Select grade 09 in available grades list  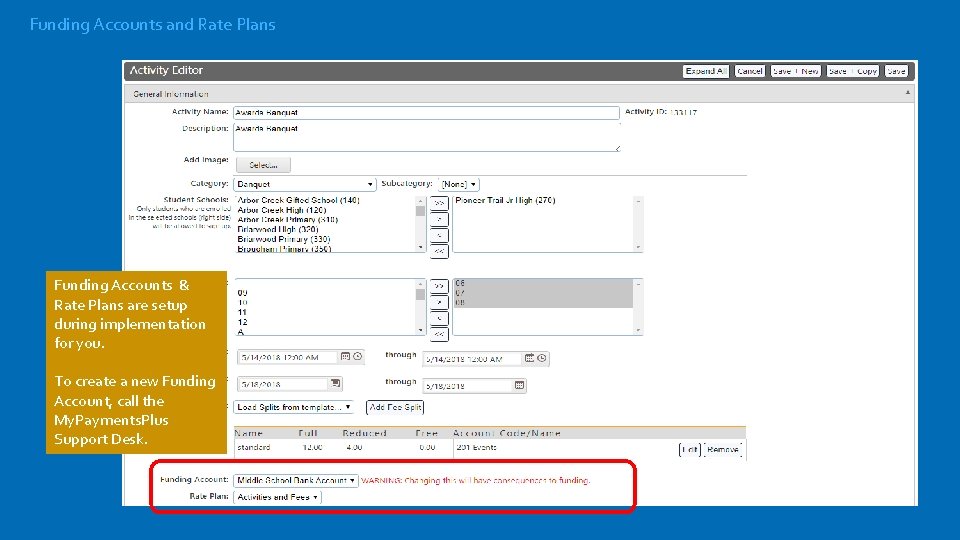coord(242,293)
